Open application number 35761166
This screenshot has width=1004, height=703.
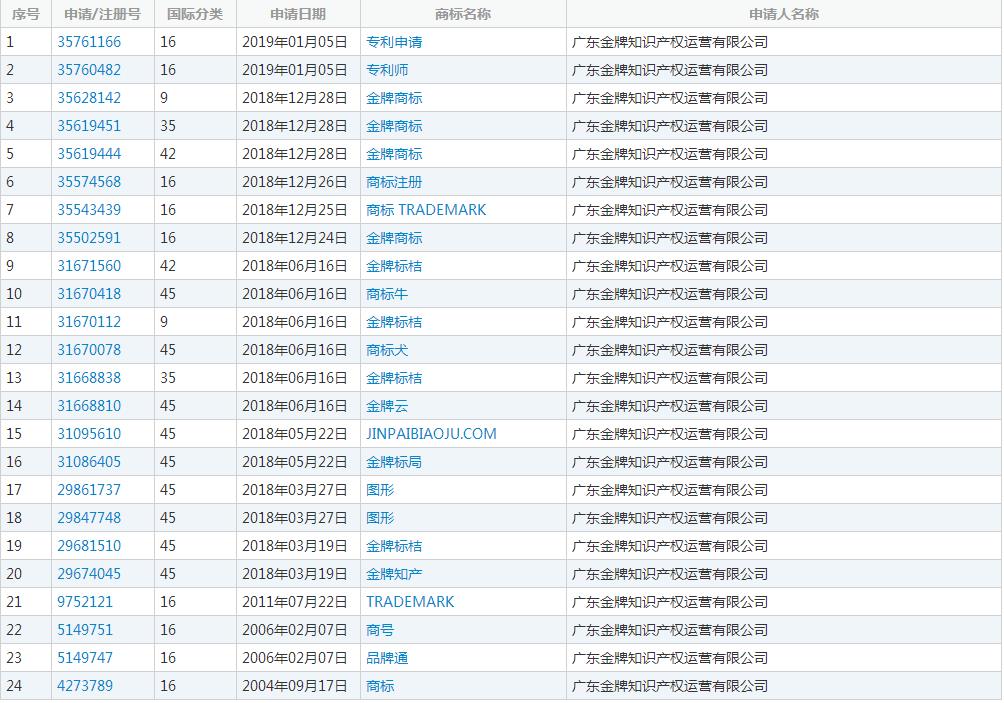point(89,42)
